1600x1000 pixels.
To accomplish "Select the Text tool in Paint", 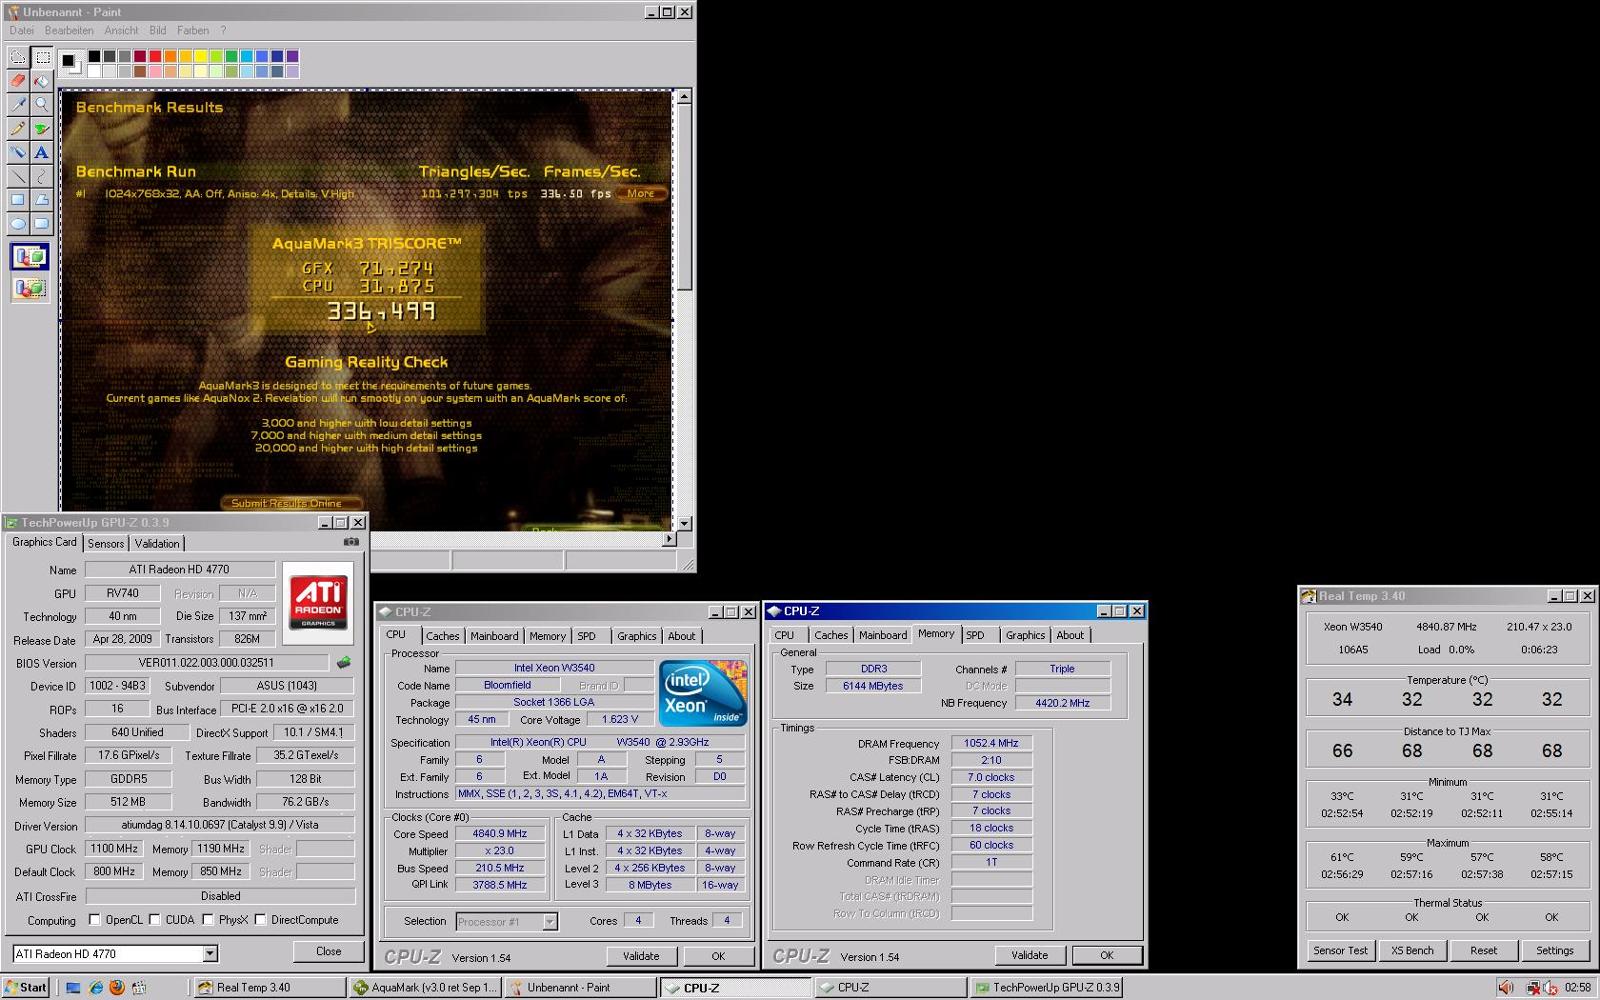I will [42, 152].
